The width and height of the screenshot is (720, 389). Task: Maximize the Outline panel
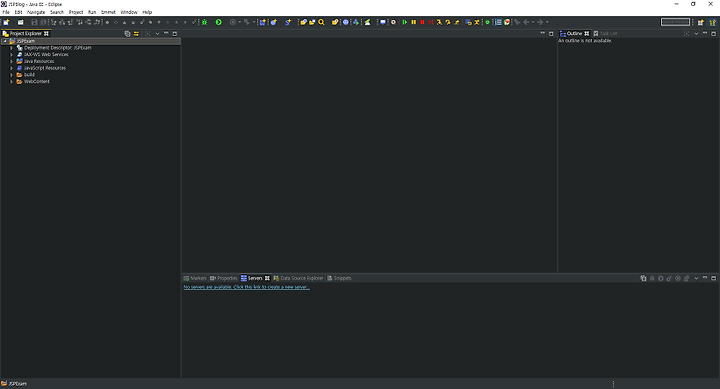714,34
